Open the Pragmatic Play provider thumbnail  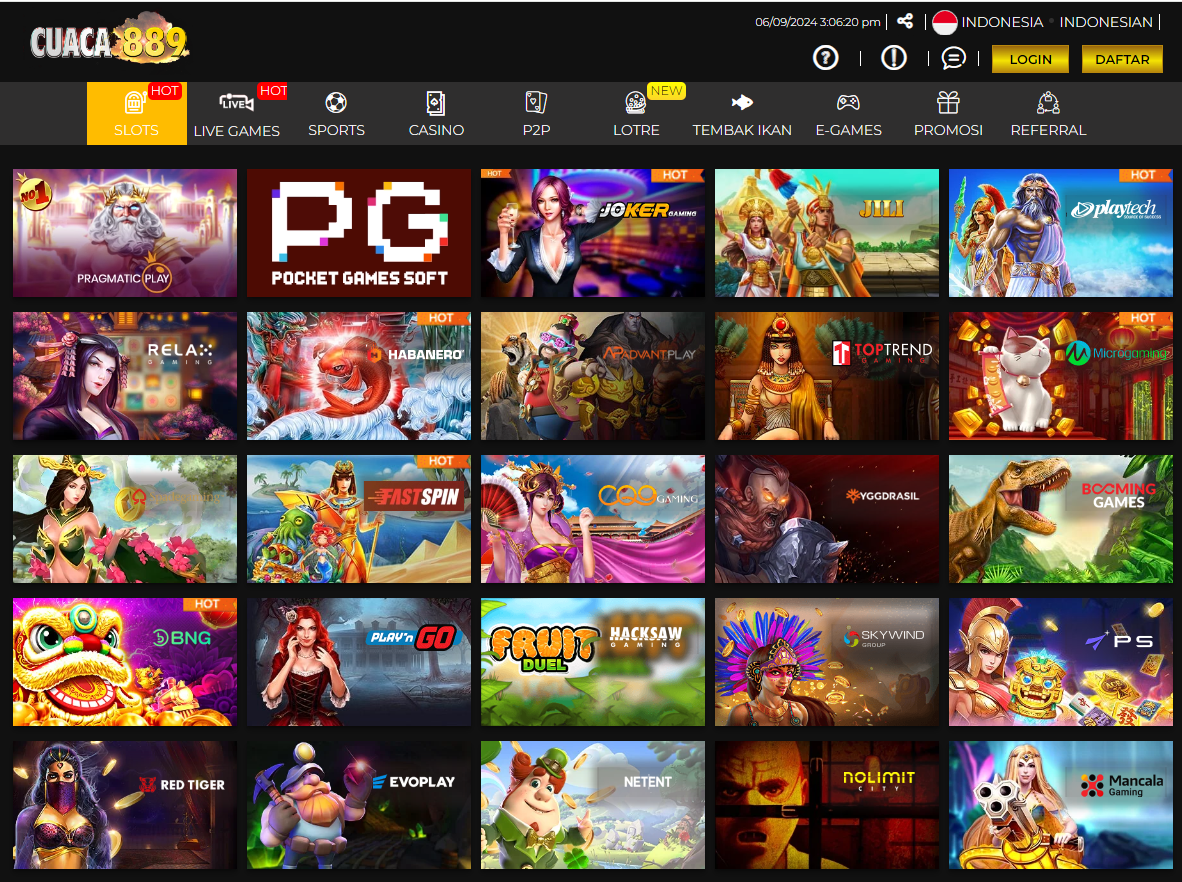[124, 233]
